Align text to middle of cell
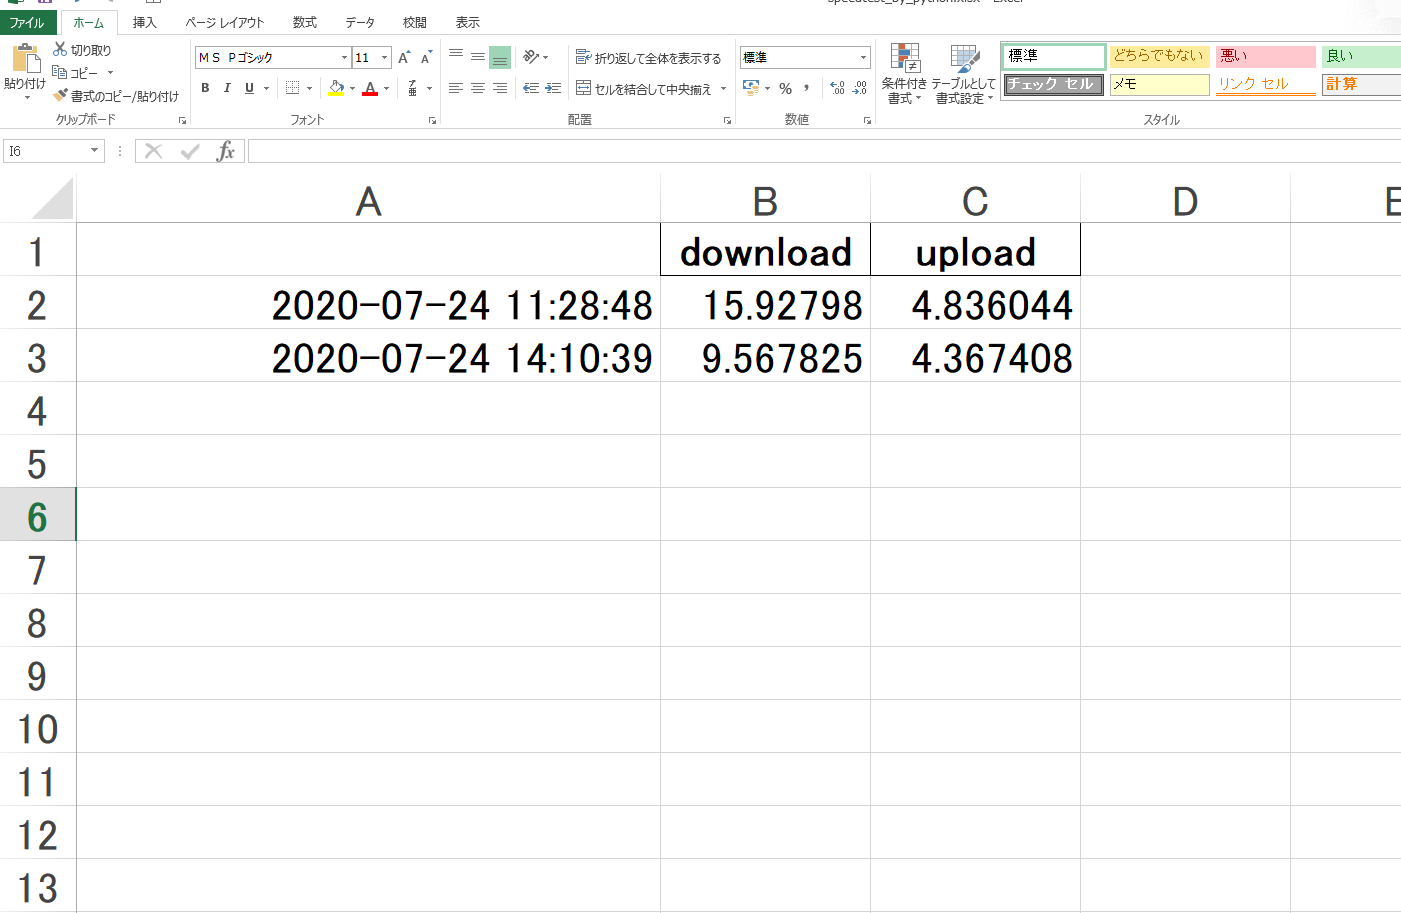The image size is (1401, 913). (x=478, y=58)
